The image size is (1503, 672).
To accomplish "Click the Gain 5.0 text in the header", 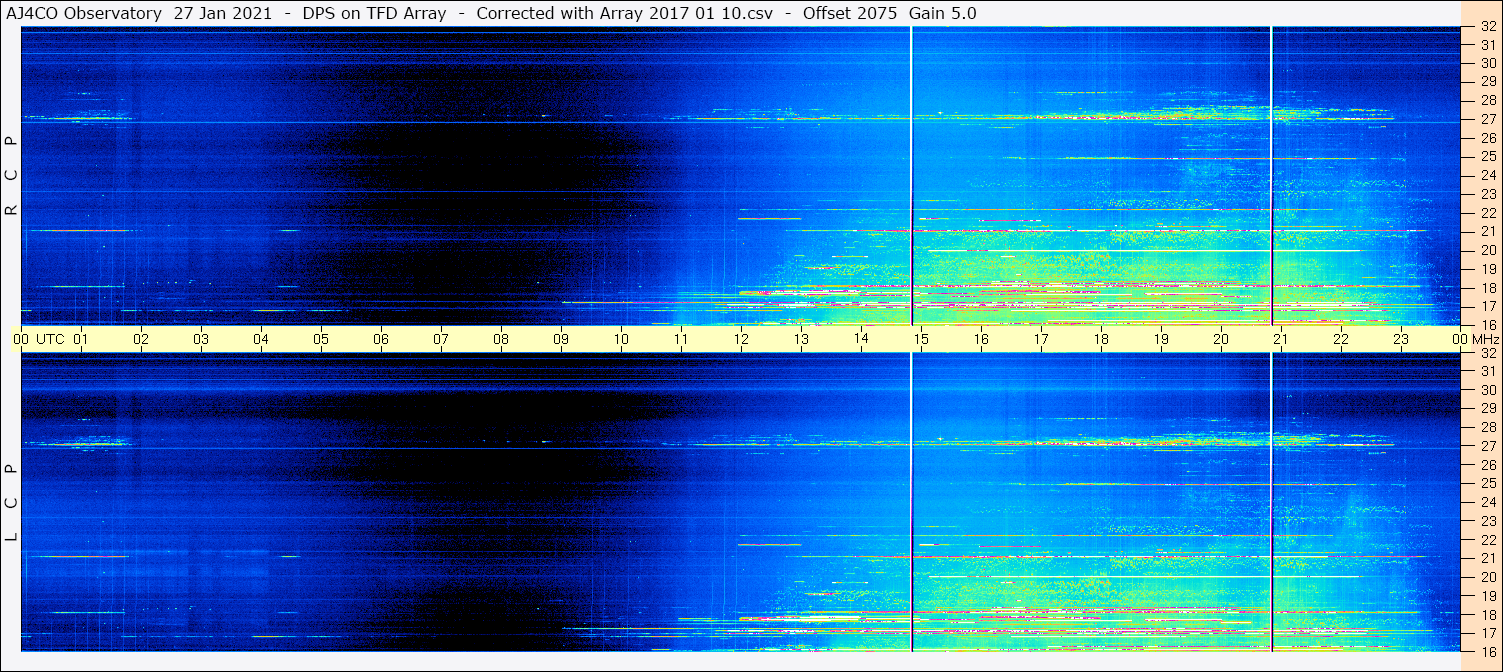I will click(x=942, y=13).
